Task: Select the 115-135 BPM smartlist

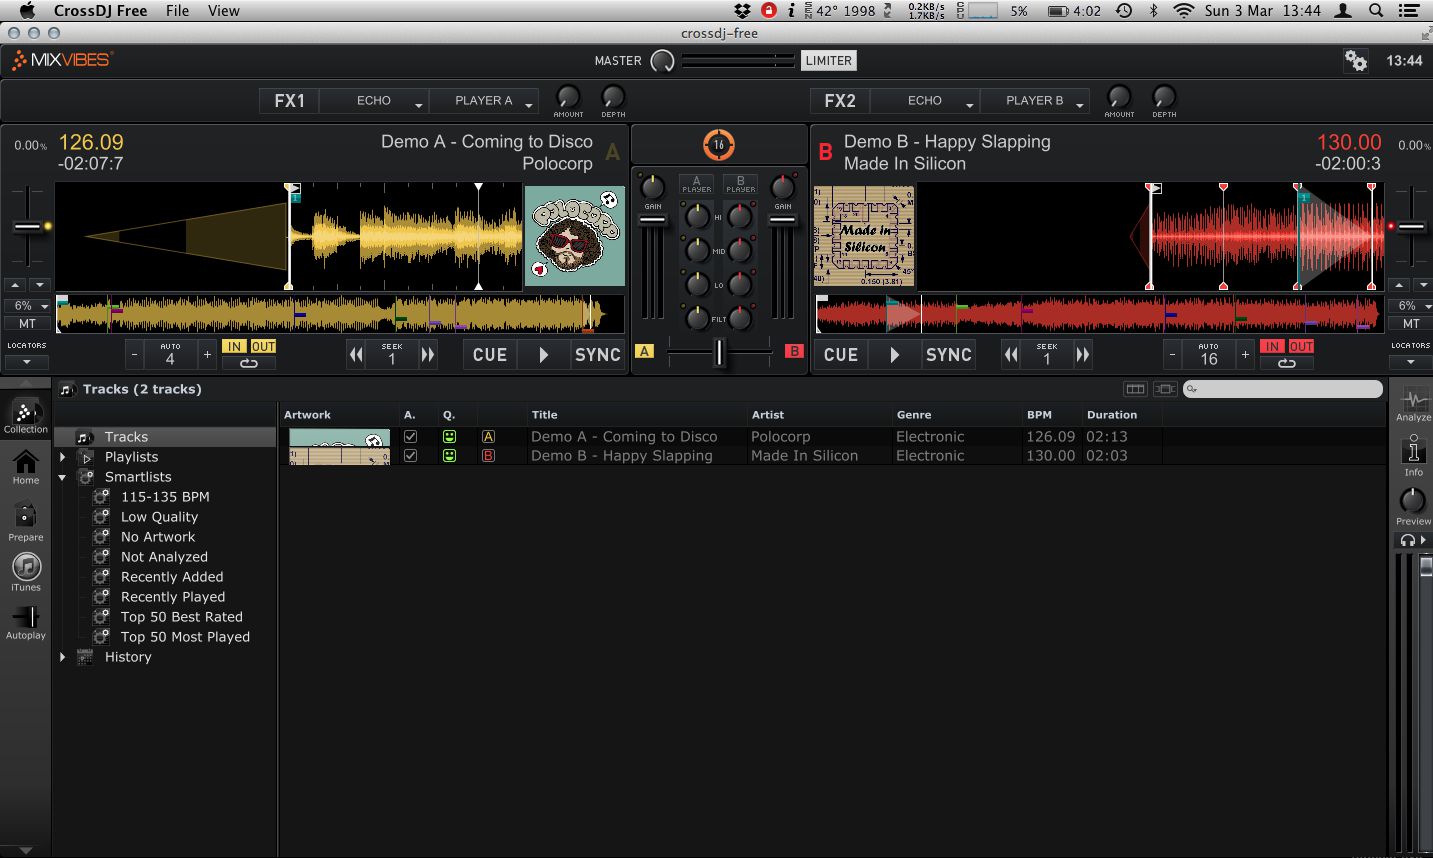Action: (x=165, y=497)
